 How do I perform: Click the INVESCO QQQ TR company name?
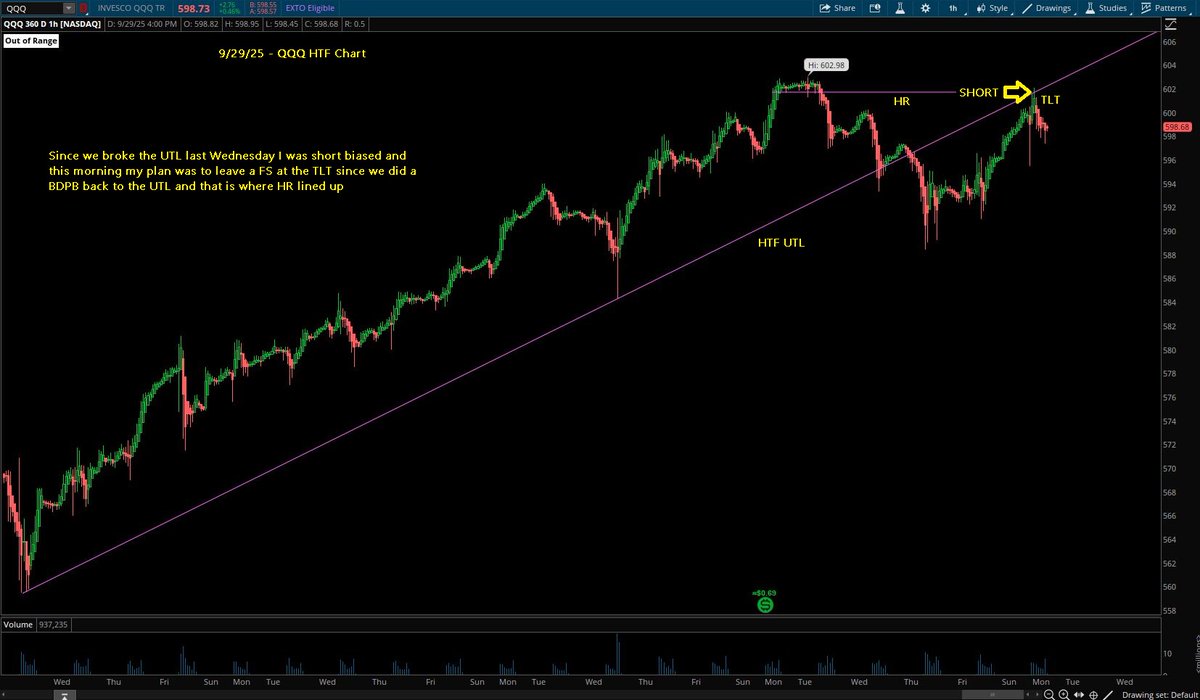[x=131, y=9]
